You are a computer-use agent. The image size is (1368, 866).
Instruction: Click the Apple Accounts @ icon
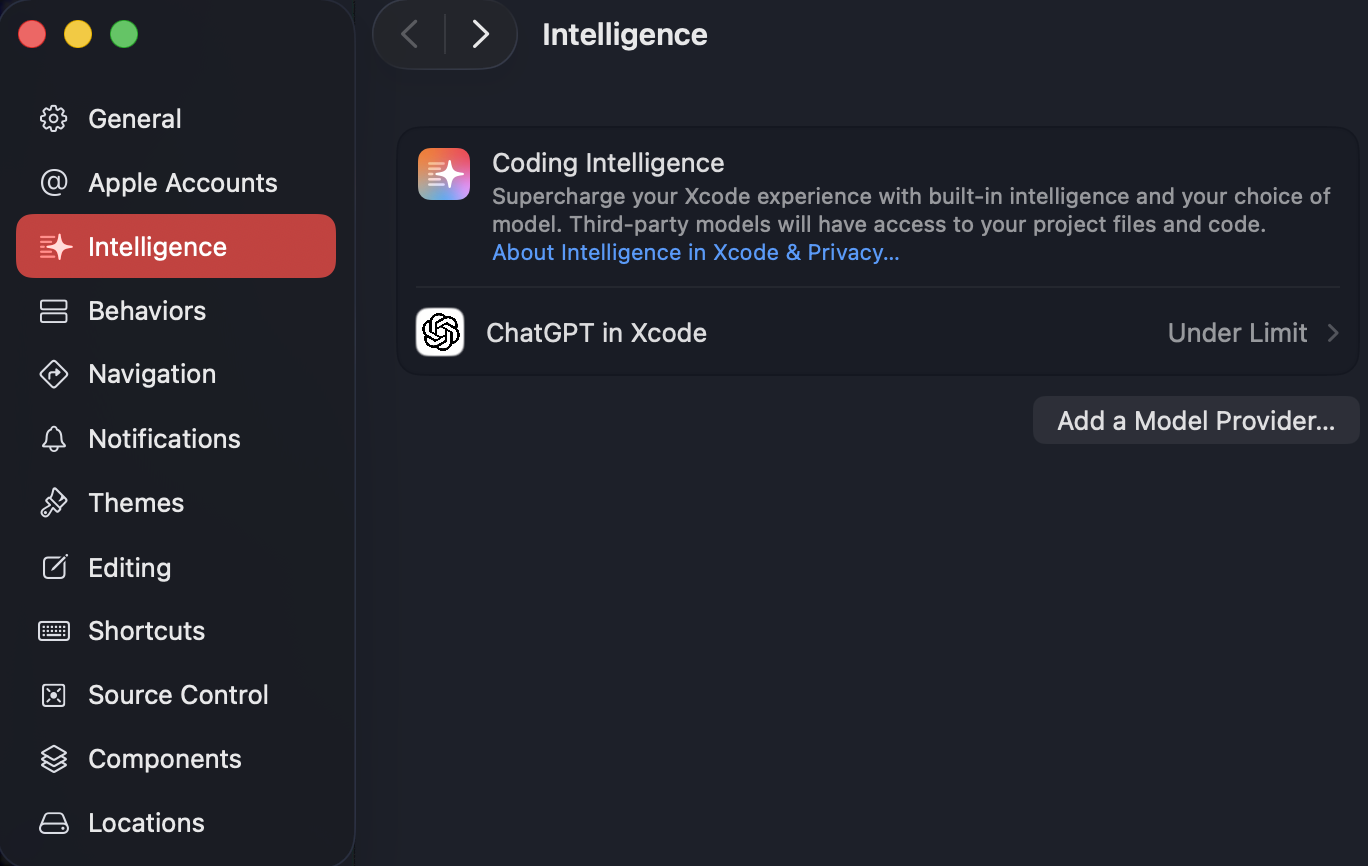(x=53, y=183)
